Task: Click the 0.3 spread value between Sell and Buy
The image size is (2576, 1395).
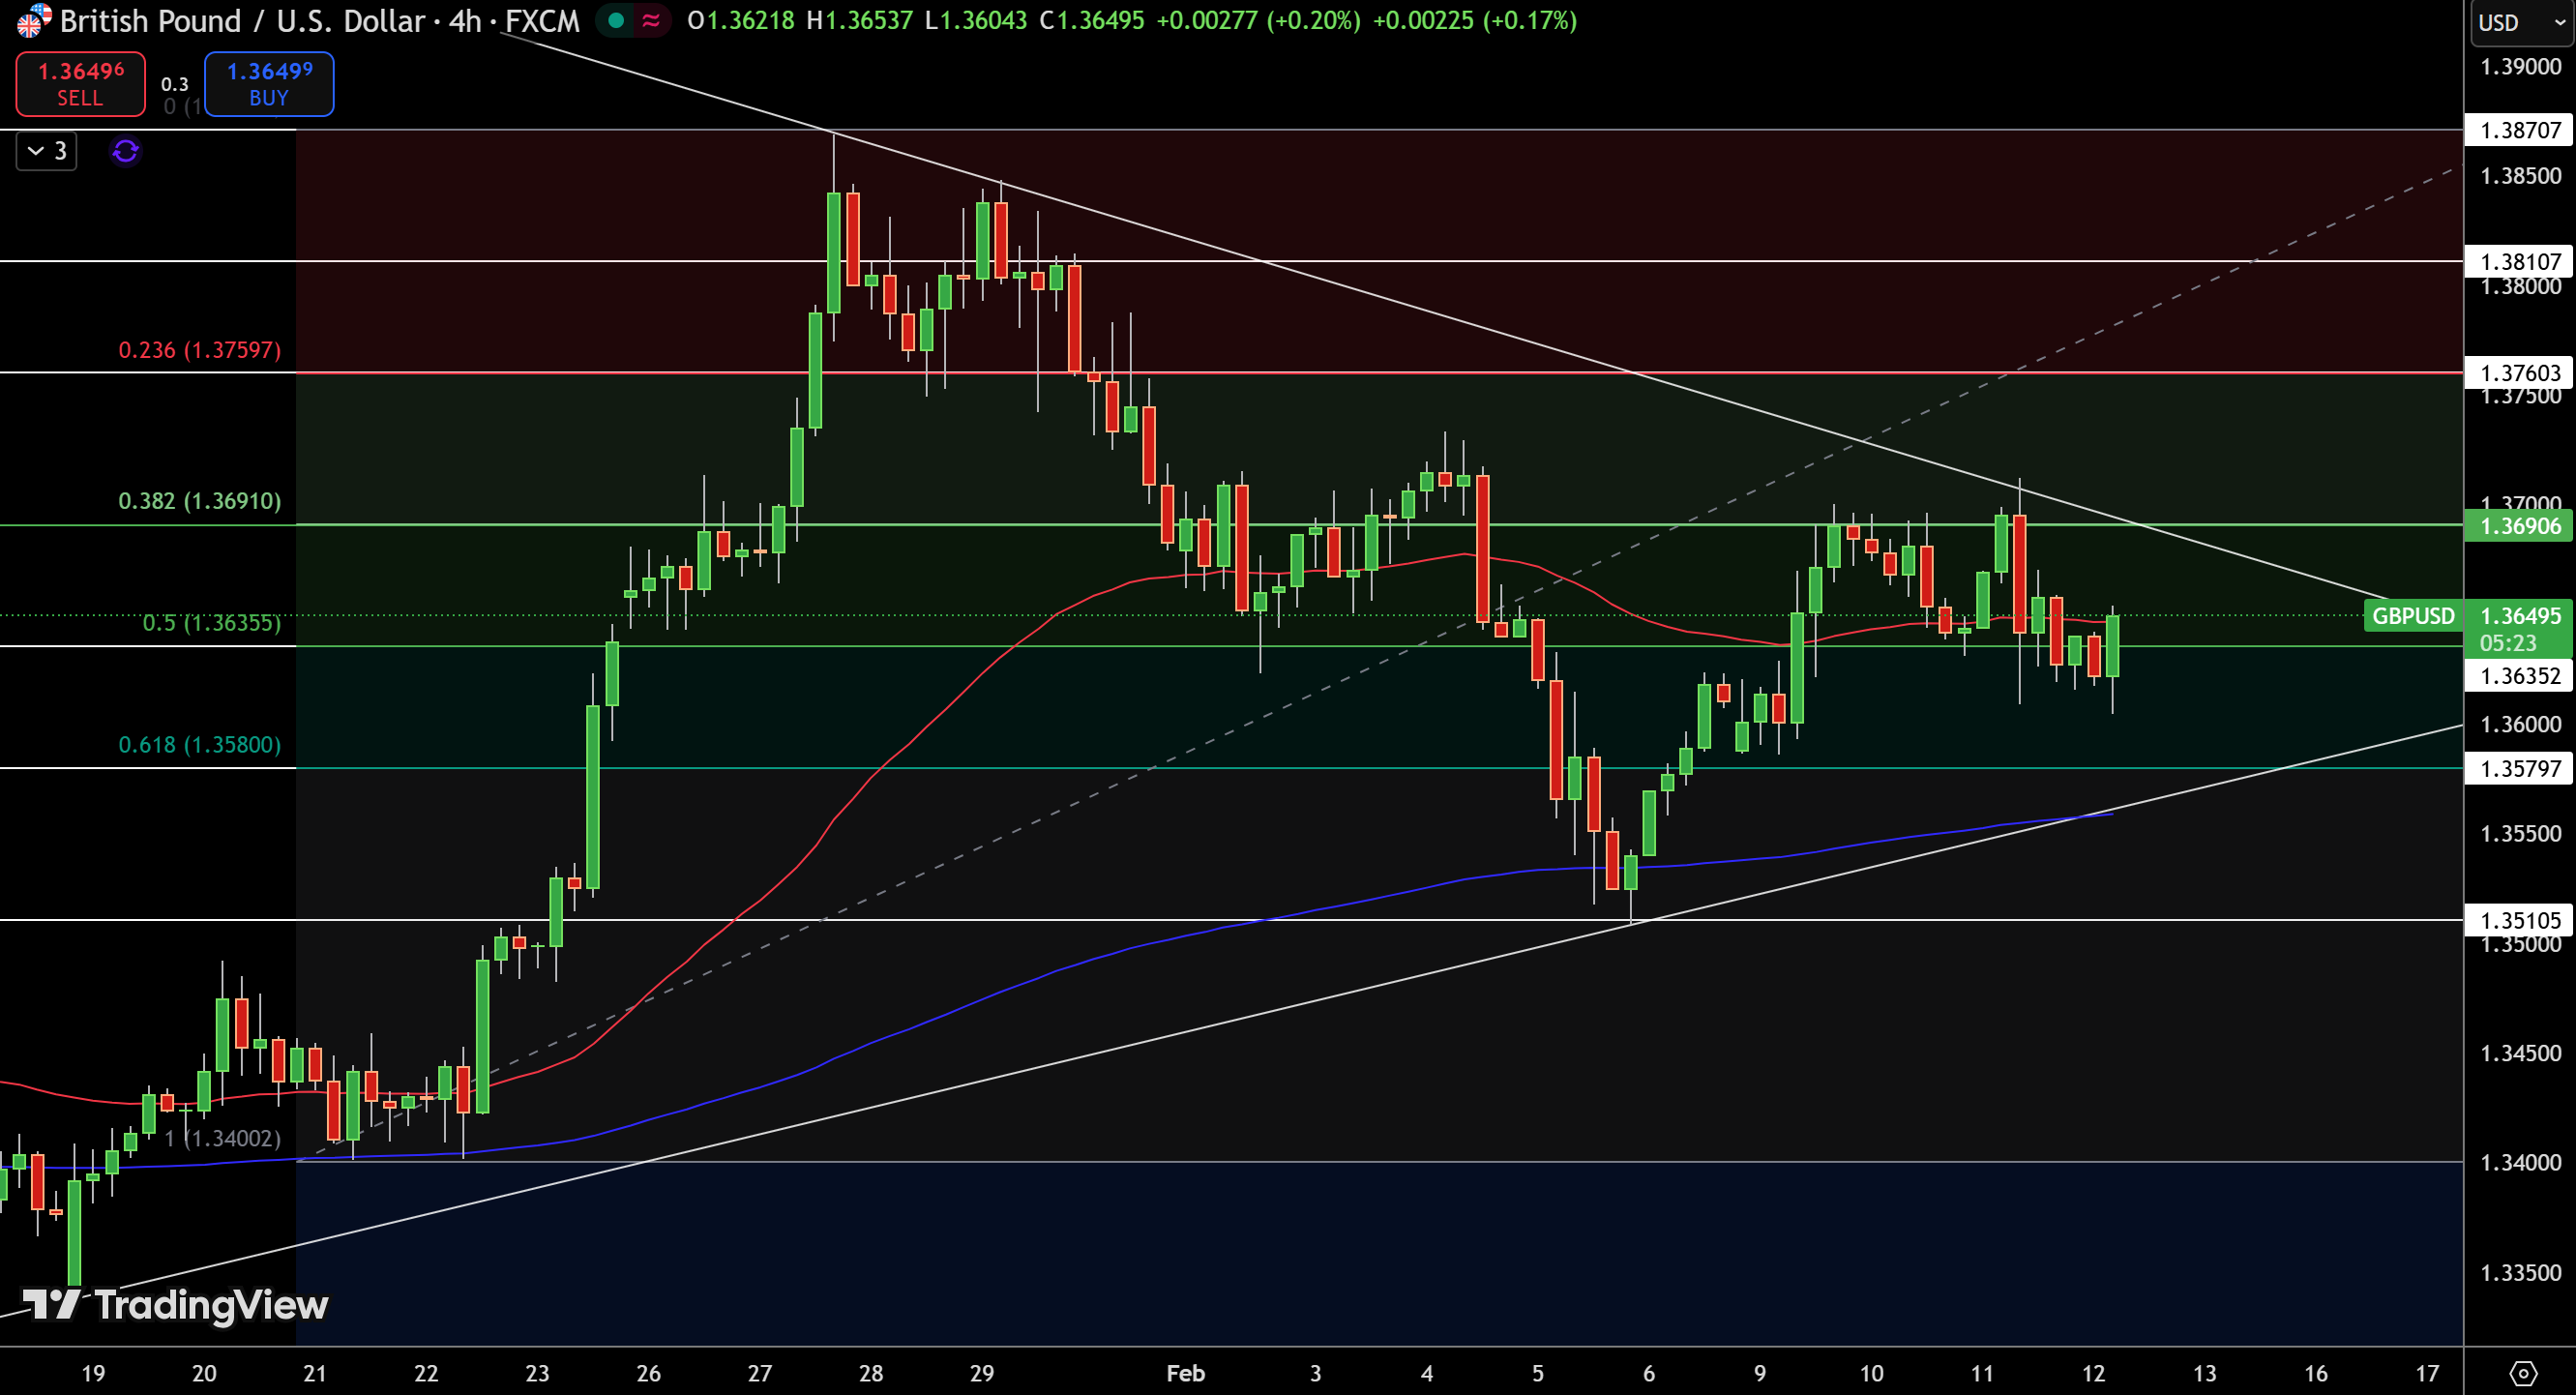Action: click(175, 84)
